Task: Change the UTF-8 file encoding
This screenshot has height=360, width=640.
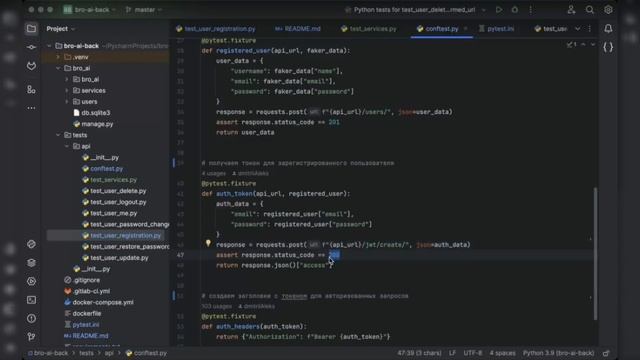Action: point(473,353)
